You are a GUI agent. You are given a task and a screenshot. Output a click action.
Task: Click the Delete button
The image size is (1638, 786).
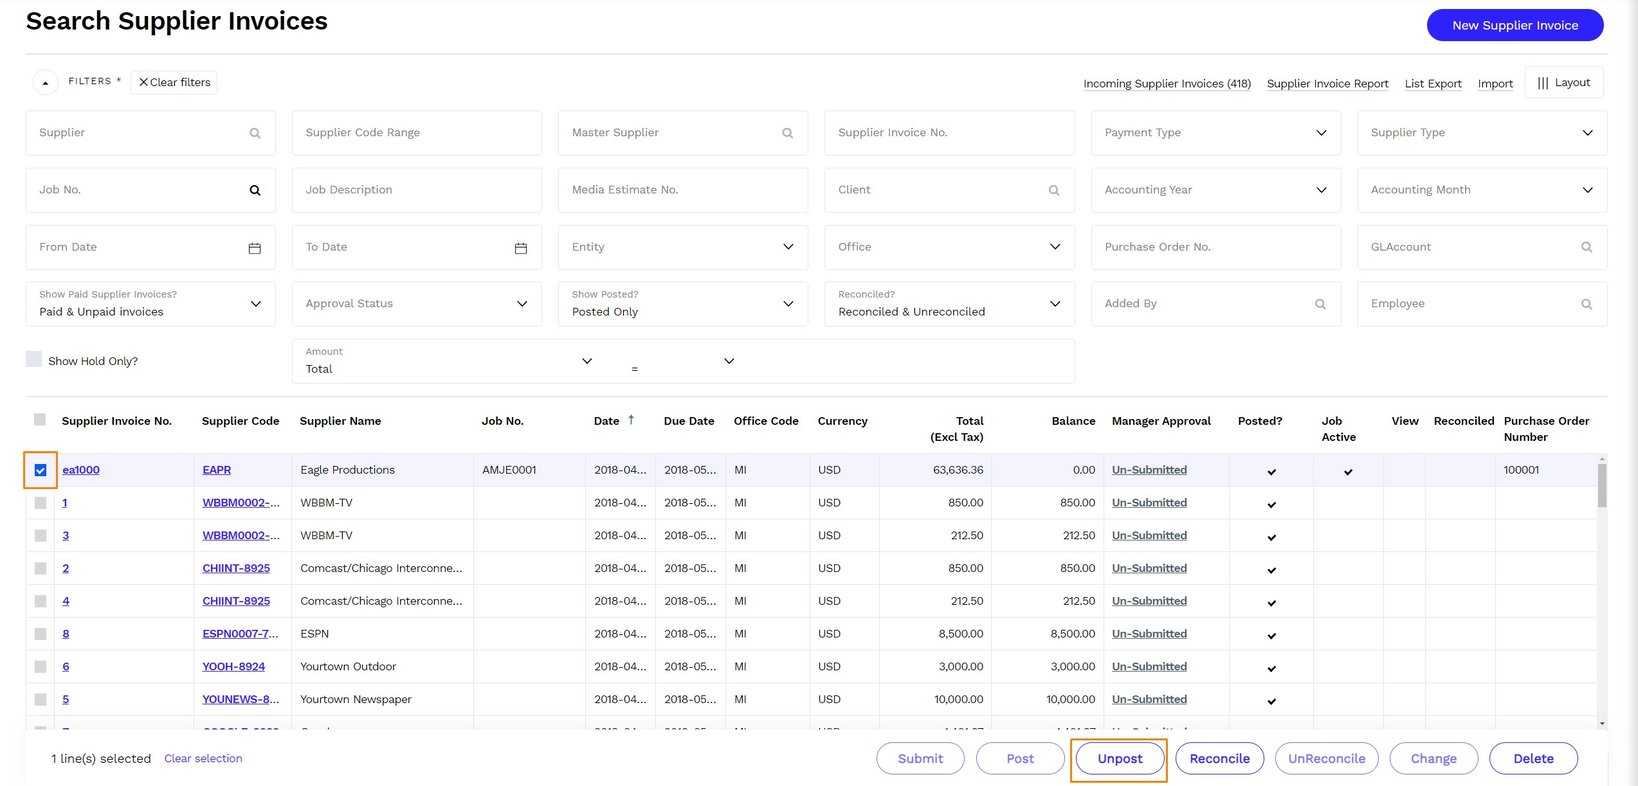tap(1534, 759)
